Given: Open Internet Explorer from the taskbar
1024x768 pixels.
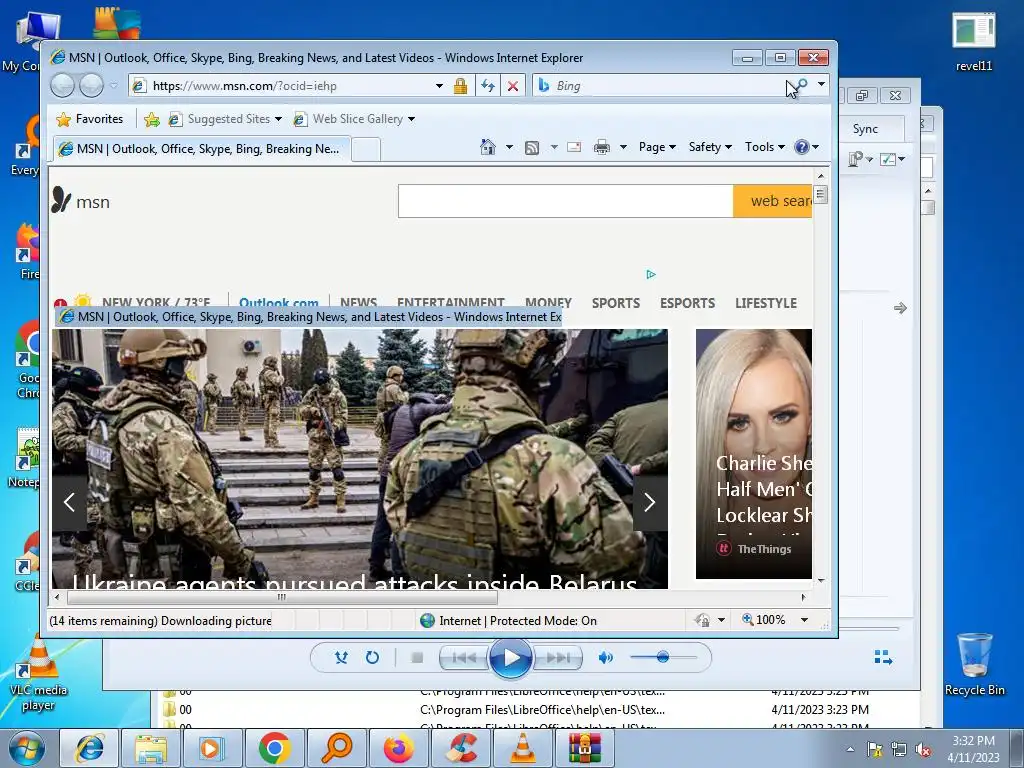Looking at the screenshot, I should point(89,748).
